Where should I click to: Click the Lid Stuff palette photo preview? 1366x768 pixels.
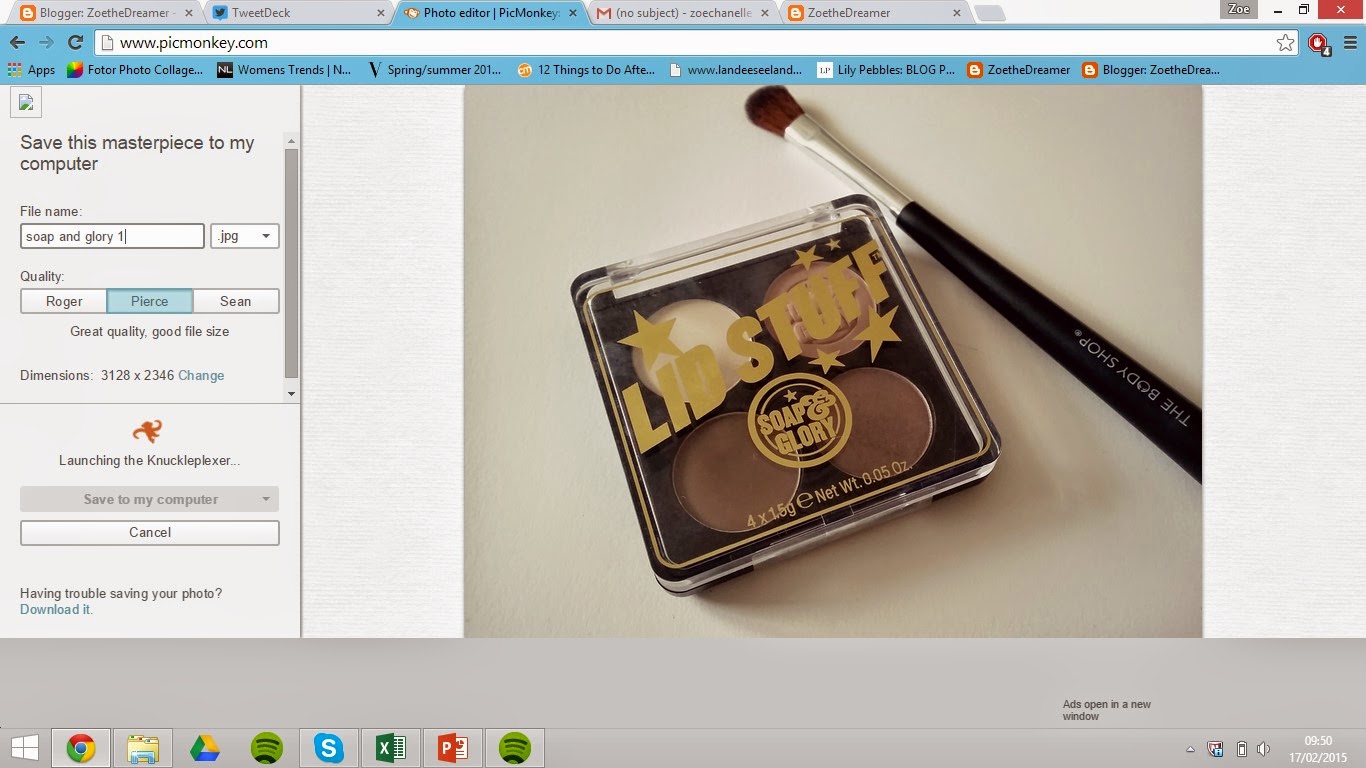point(833,361)
